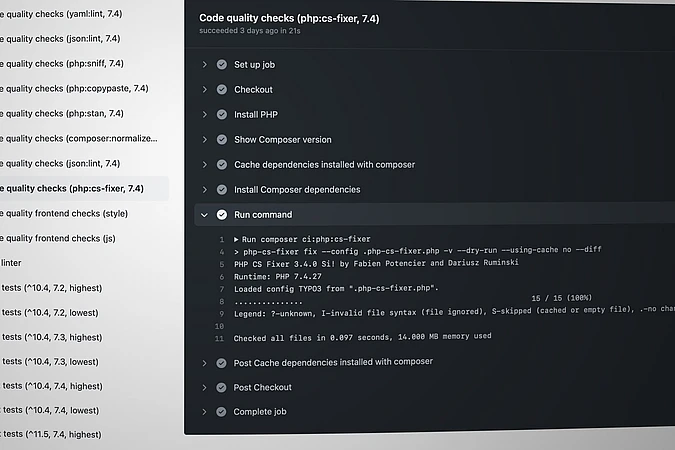Click the success icon beside Install Composer dependencies

click(221, 190)
